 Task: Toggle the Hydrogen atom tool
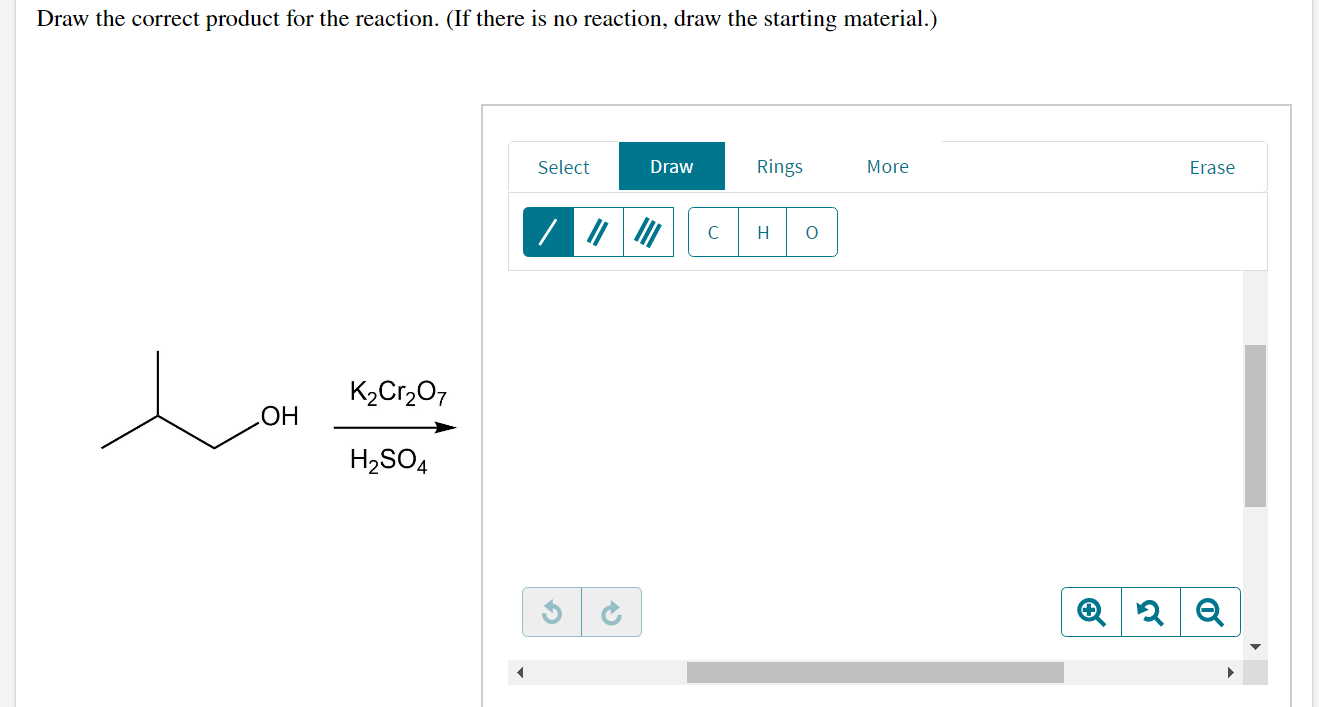762,231
